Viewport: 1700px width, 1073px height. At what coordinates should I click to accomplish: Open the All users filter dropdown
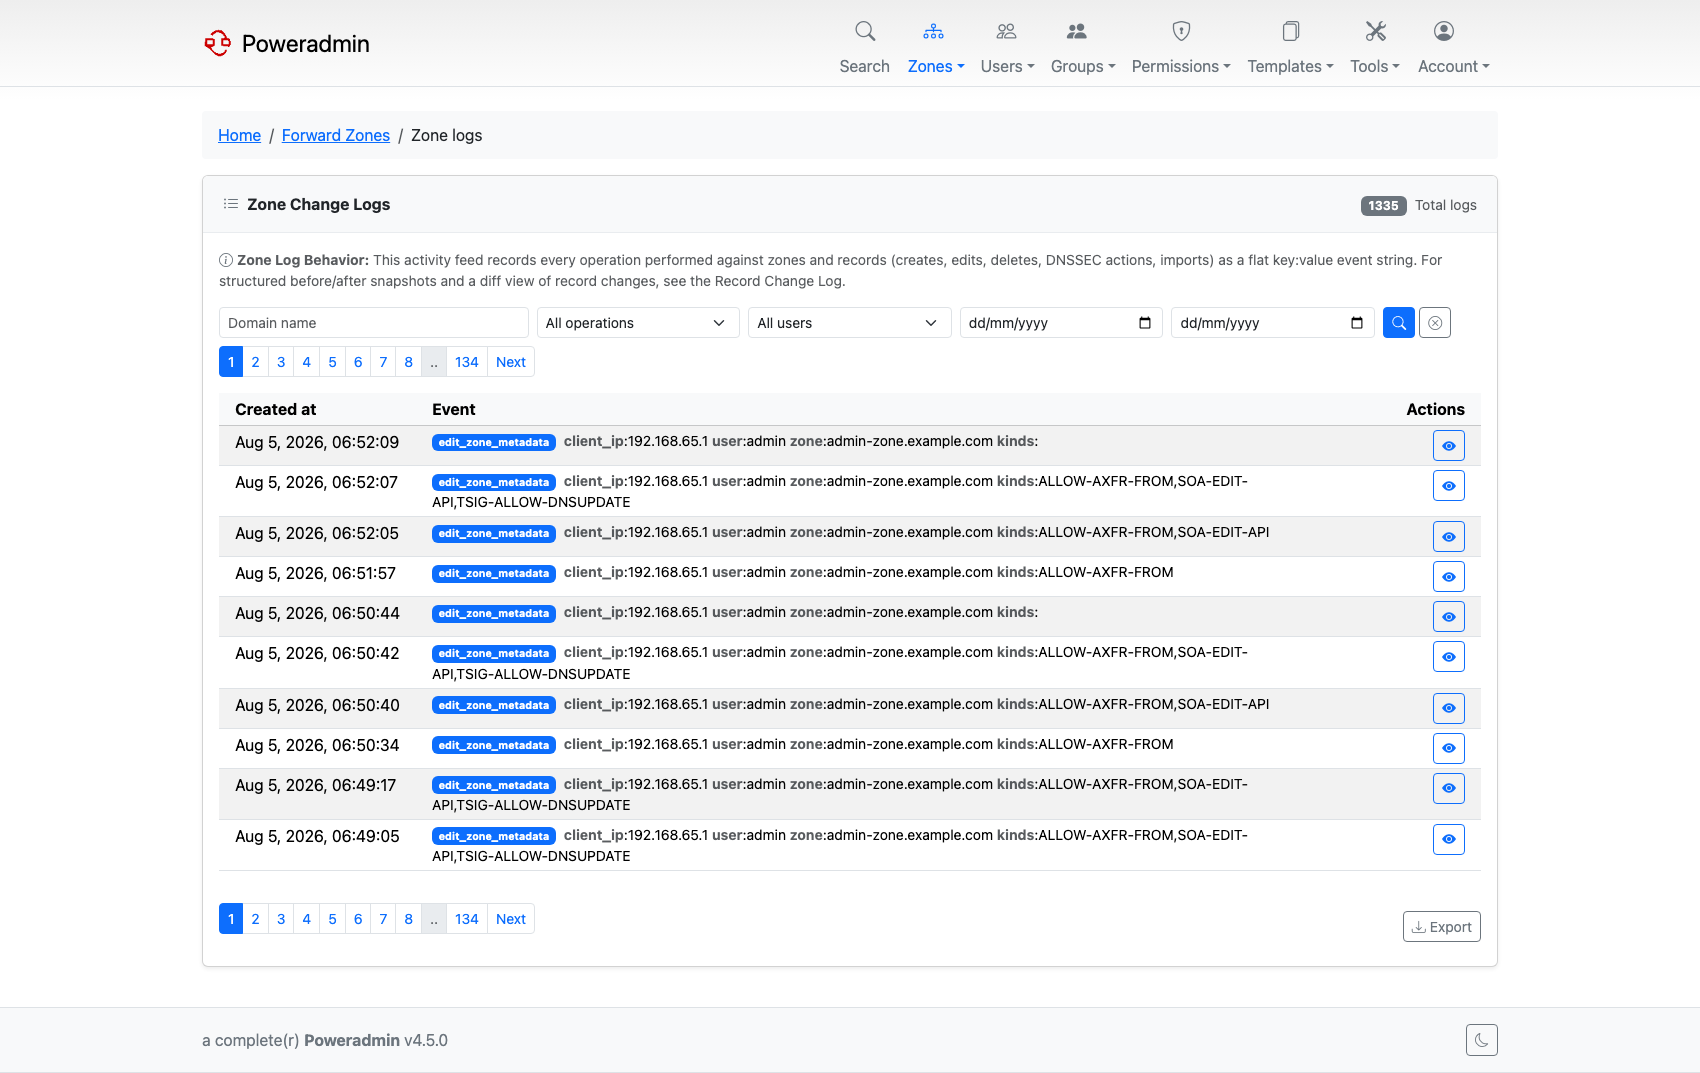click(850, 323)
